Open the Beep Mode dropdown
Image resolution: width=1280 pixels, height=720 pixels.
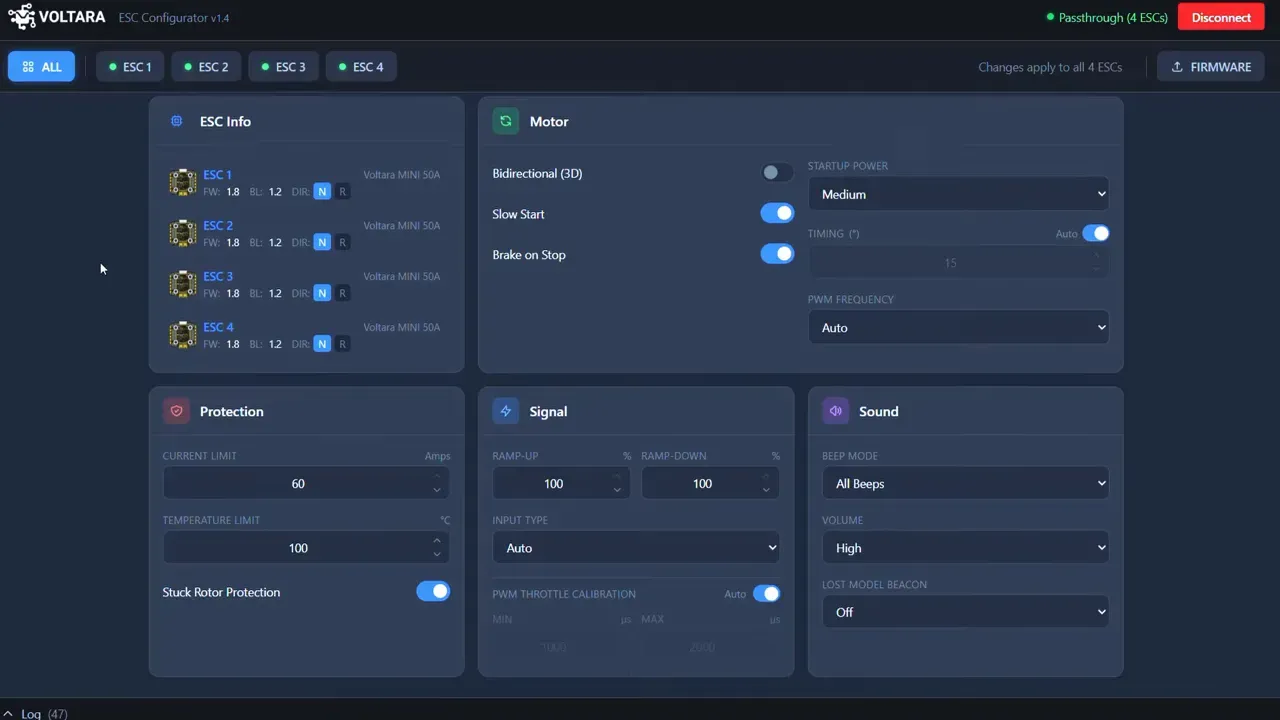pyautogui.click(x=965, y=484)
